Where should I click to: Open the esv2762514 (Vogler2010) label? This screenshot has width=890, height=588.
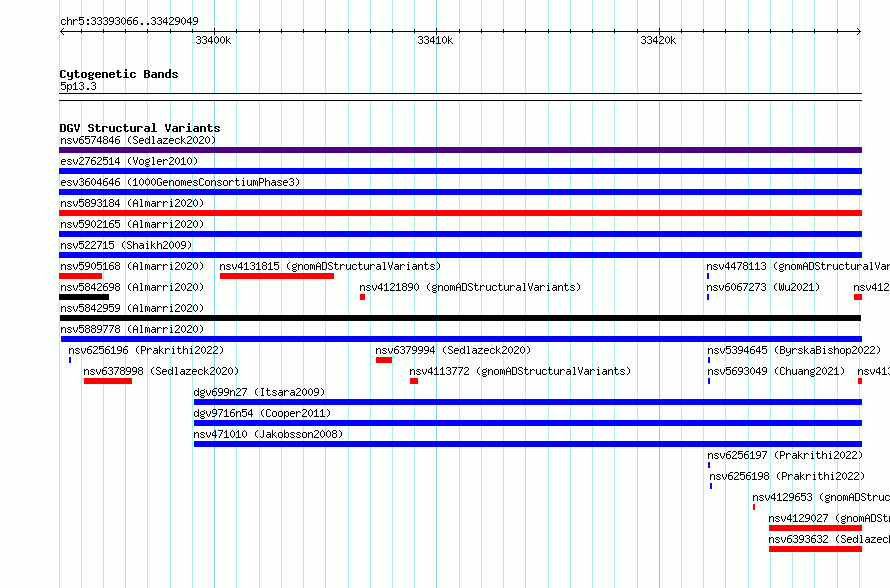(x=129, y=161)
